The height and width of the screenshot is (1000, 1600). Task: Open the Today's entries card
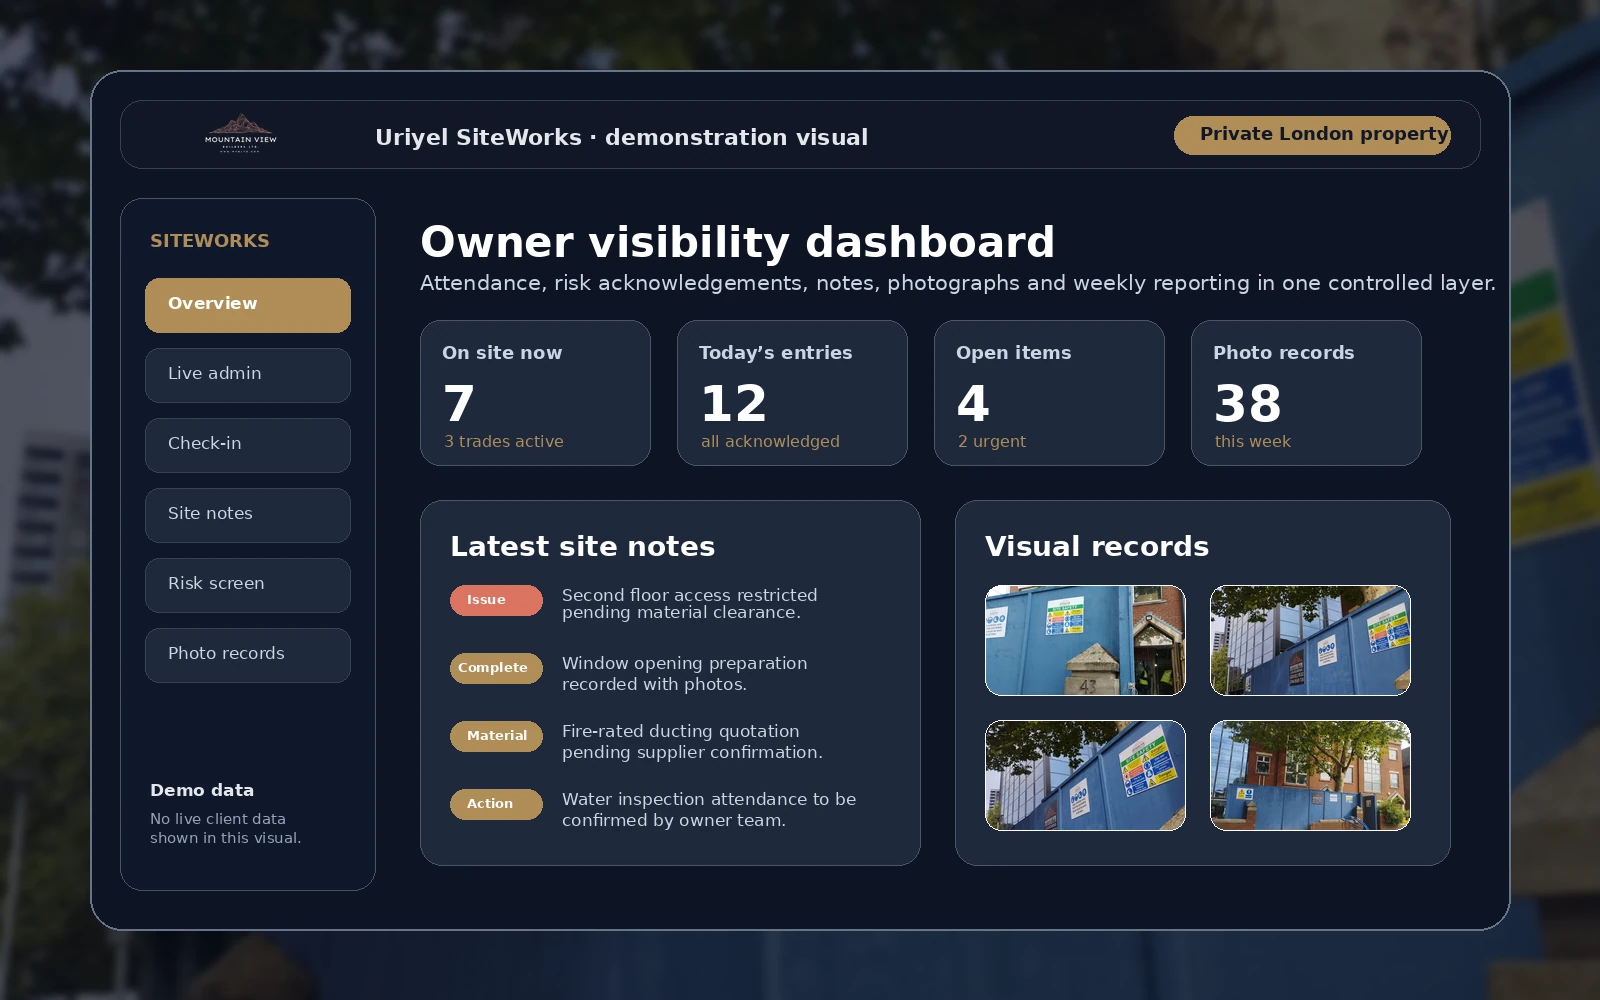pos(792,393)
